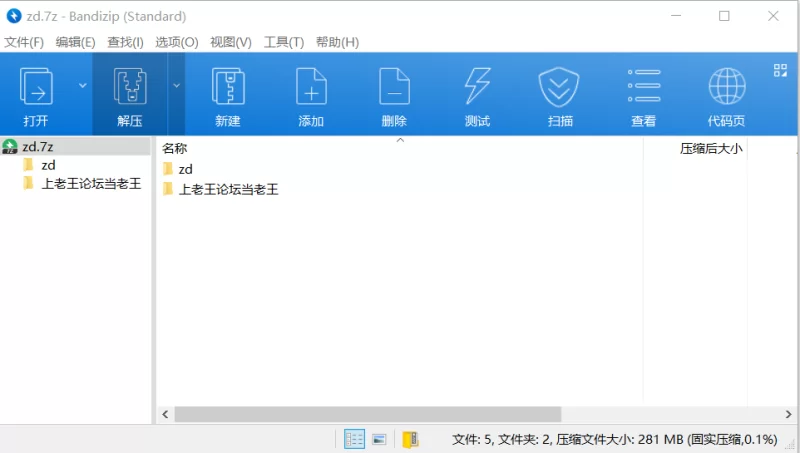Open the 工具(T) menu

(283, 42)
